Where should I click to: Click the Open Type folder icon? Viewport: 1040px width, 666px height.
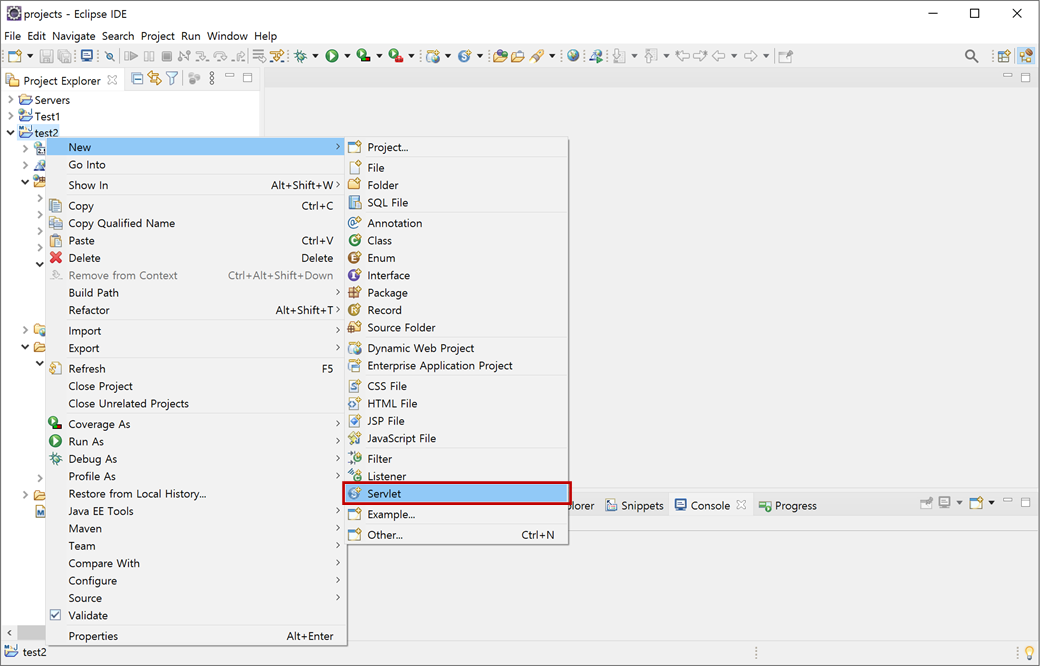[x=500, y=56]
